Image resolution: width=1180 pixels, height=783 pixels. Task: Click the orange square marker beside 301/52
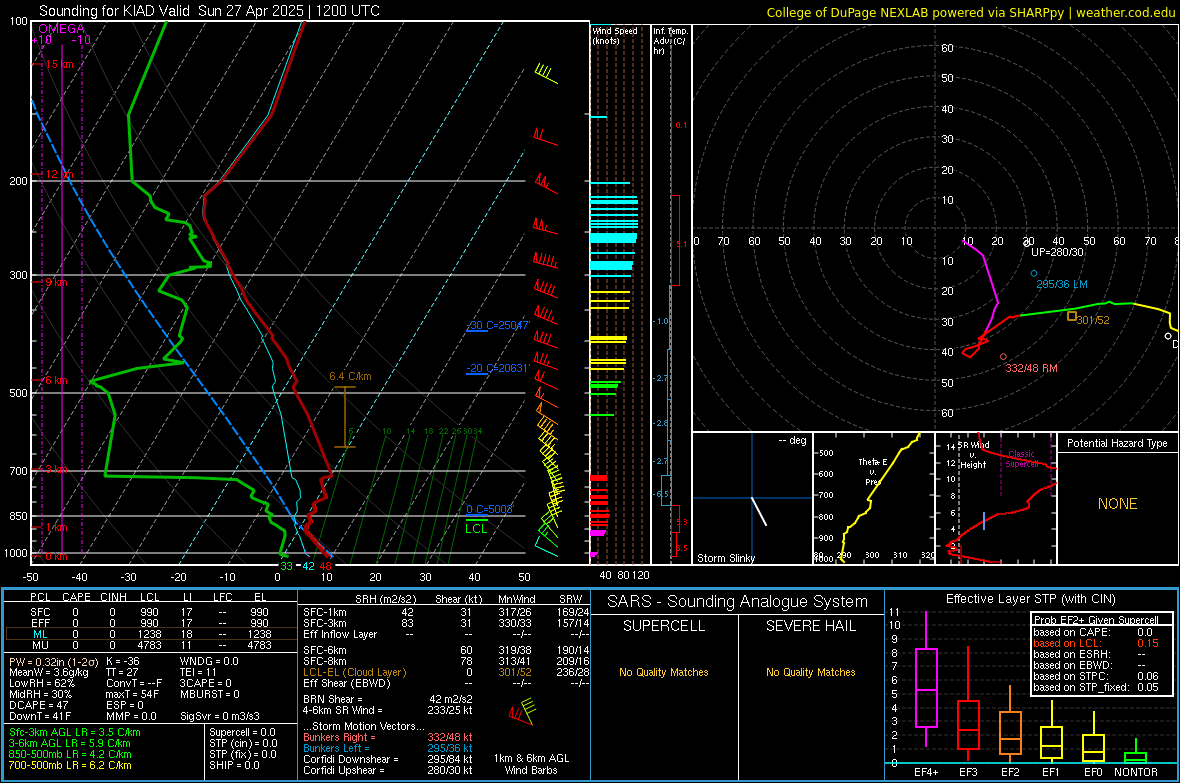coord(1072,316)
